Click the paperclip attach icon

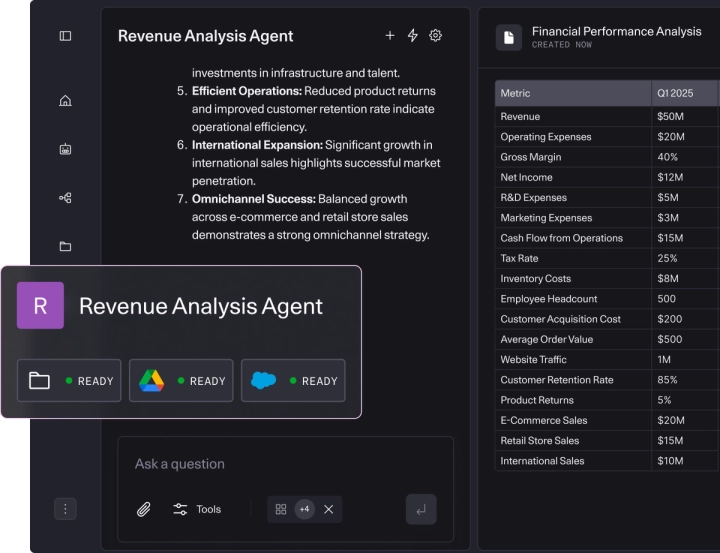click(144, 509)
